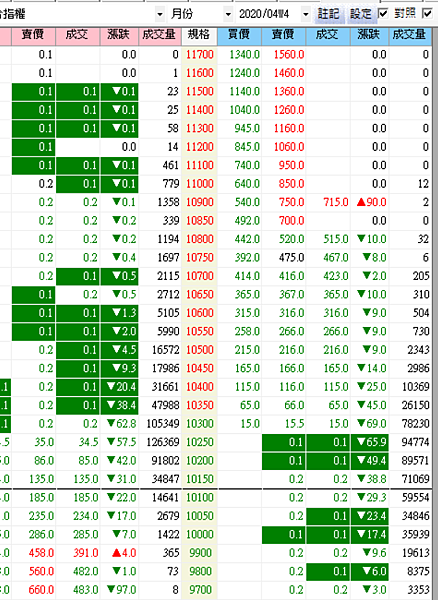Viewport: 438px width, 600px height.
Task: Click highlighted put change ▼65.9 cell
Action: coord(370,442)
